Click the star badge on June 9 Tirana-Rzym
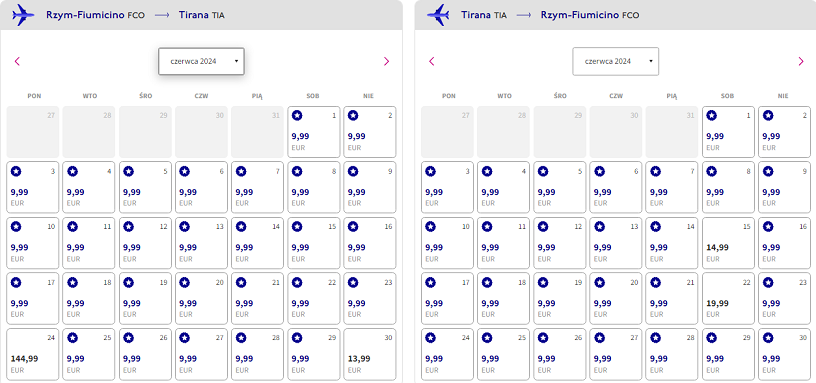 (x=768, y=171)
